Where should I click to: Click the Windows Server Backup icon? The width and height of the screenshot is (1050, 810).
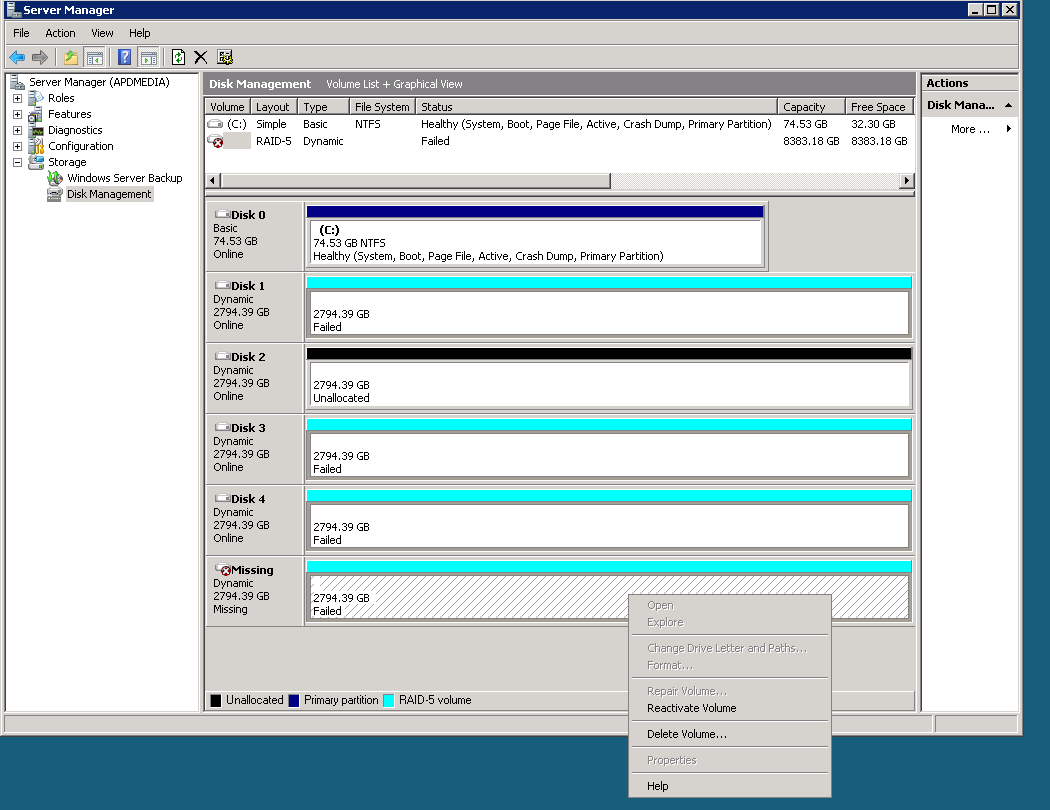coord(55,179)
